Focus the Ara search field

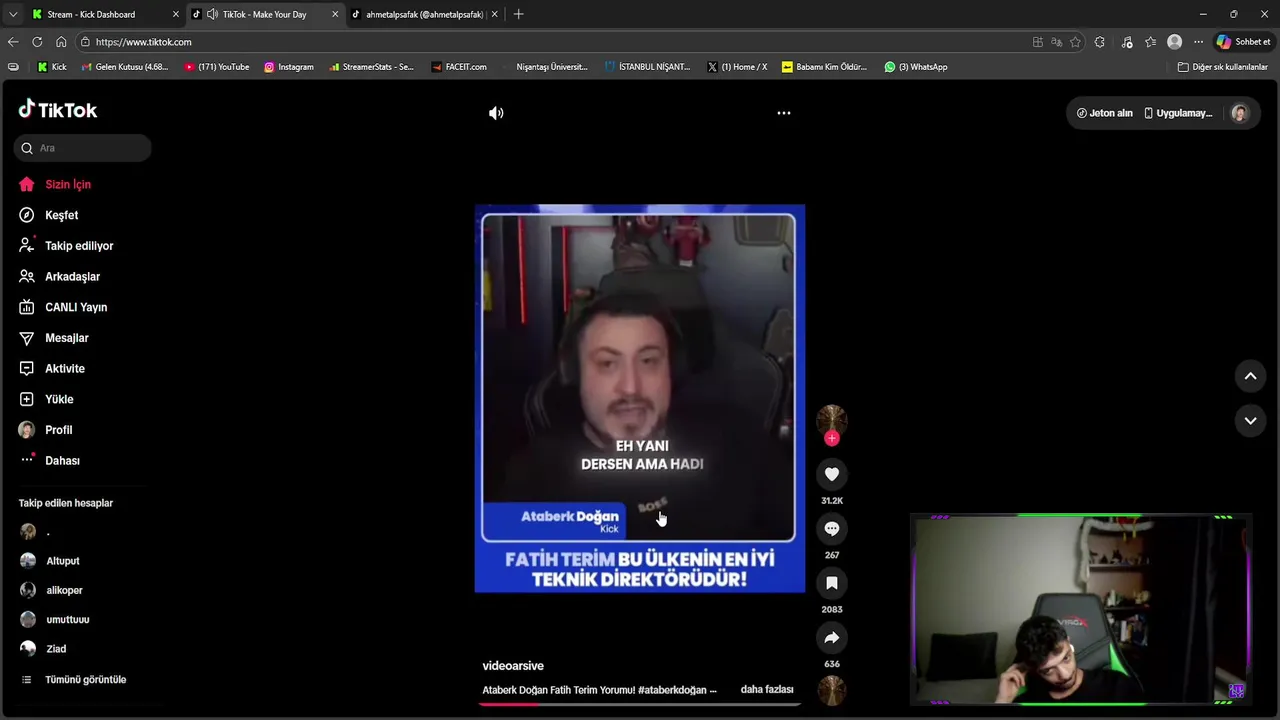(x=83, y=148)
